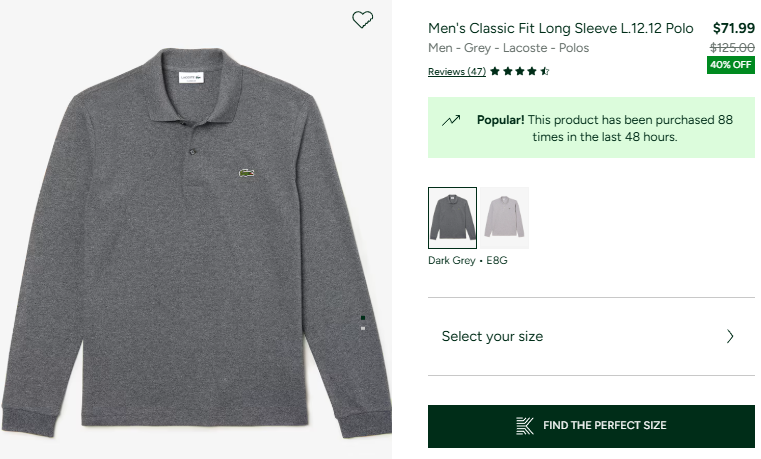Viewport: 761px width, 459px height.
Task: Click the Men - Grey - Lacoste - Polos text
Action: click(x=508, y=48)
